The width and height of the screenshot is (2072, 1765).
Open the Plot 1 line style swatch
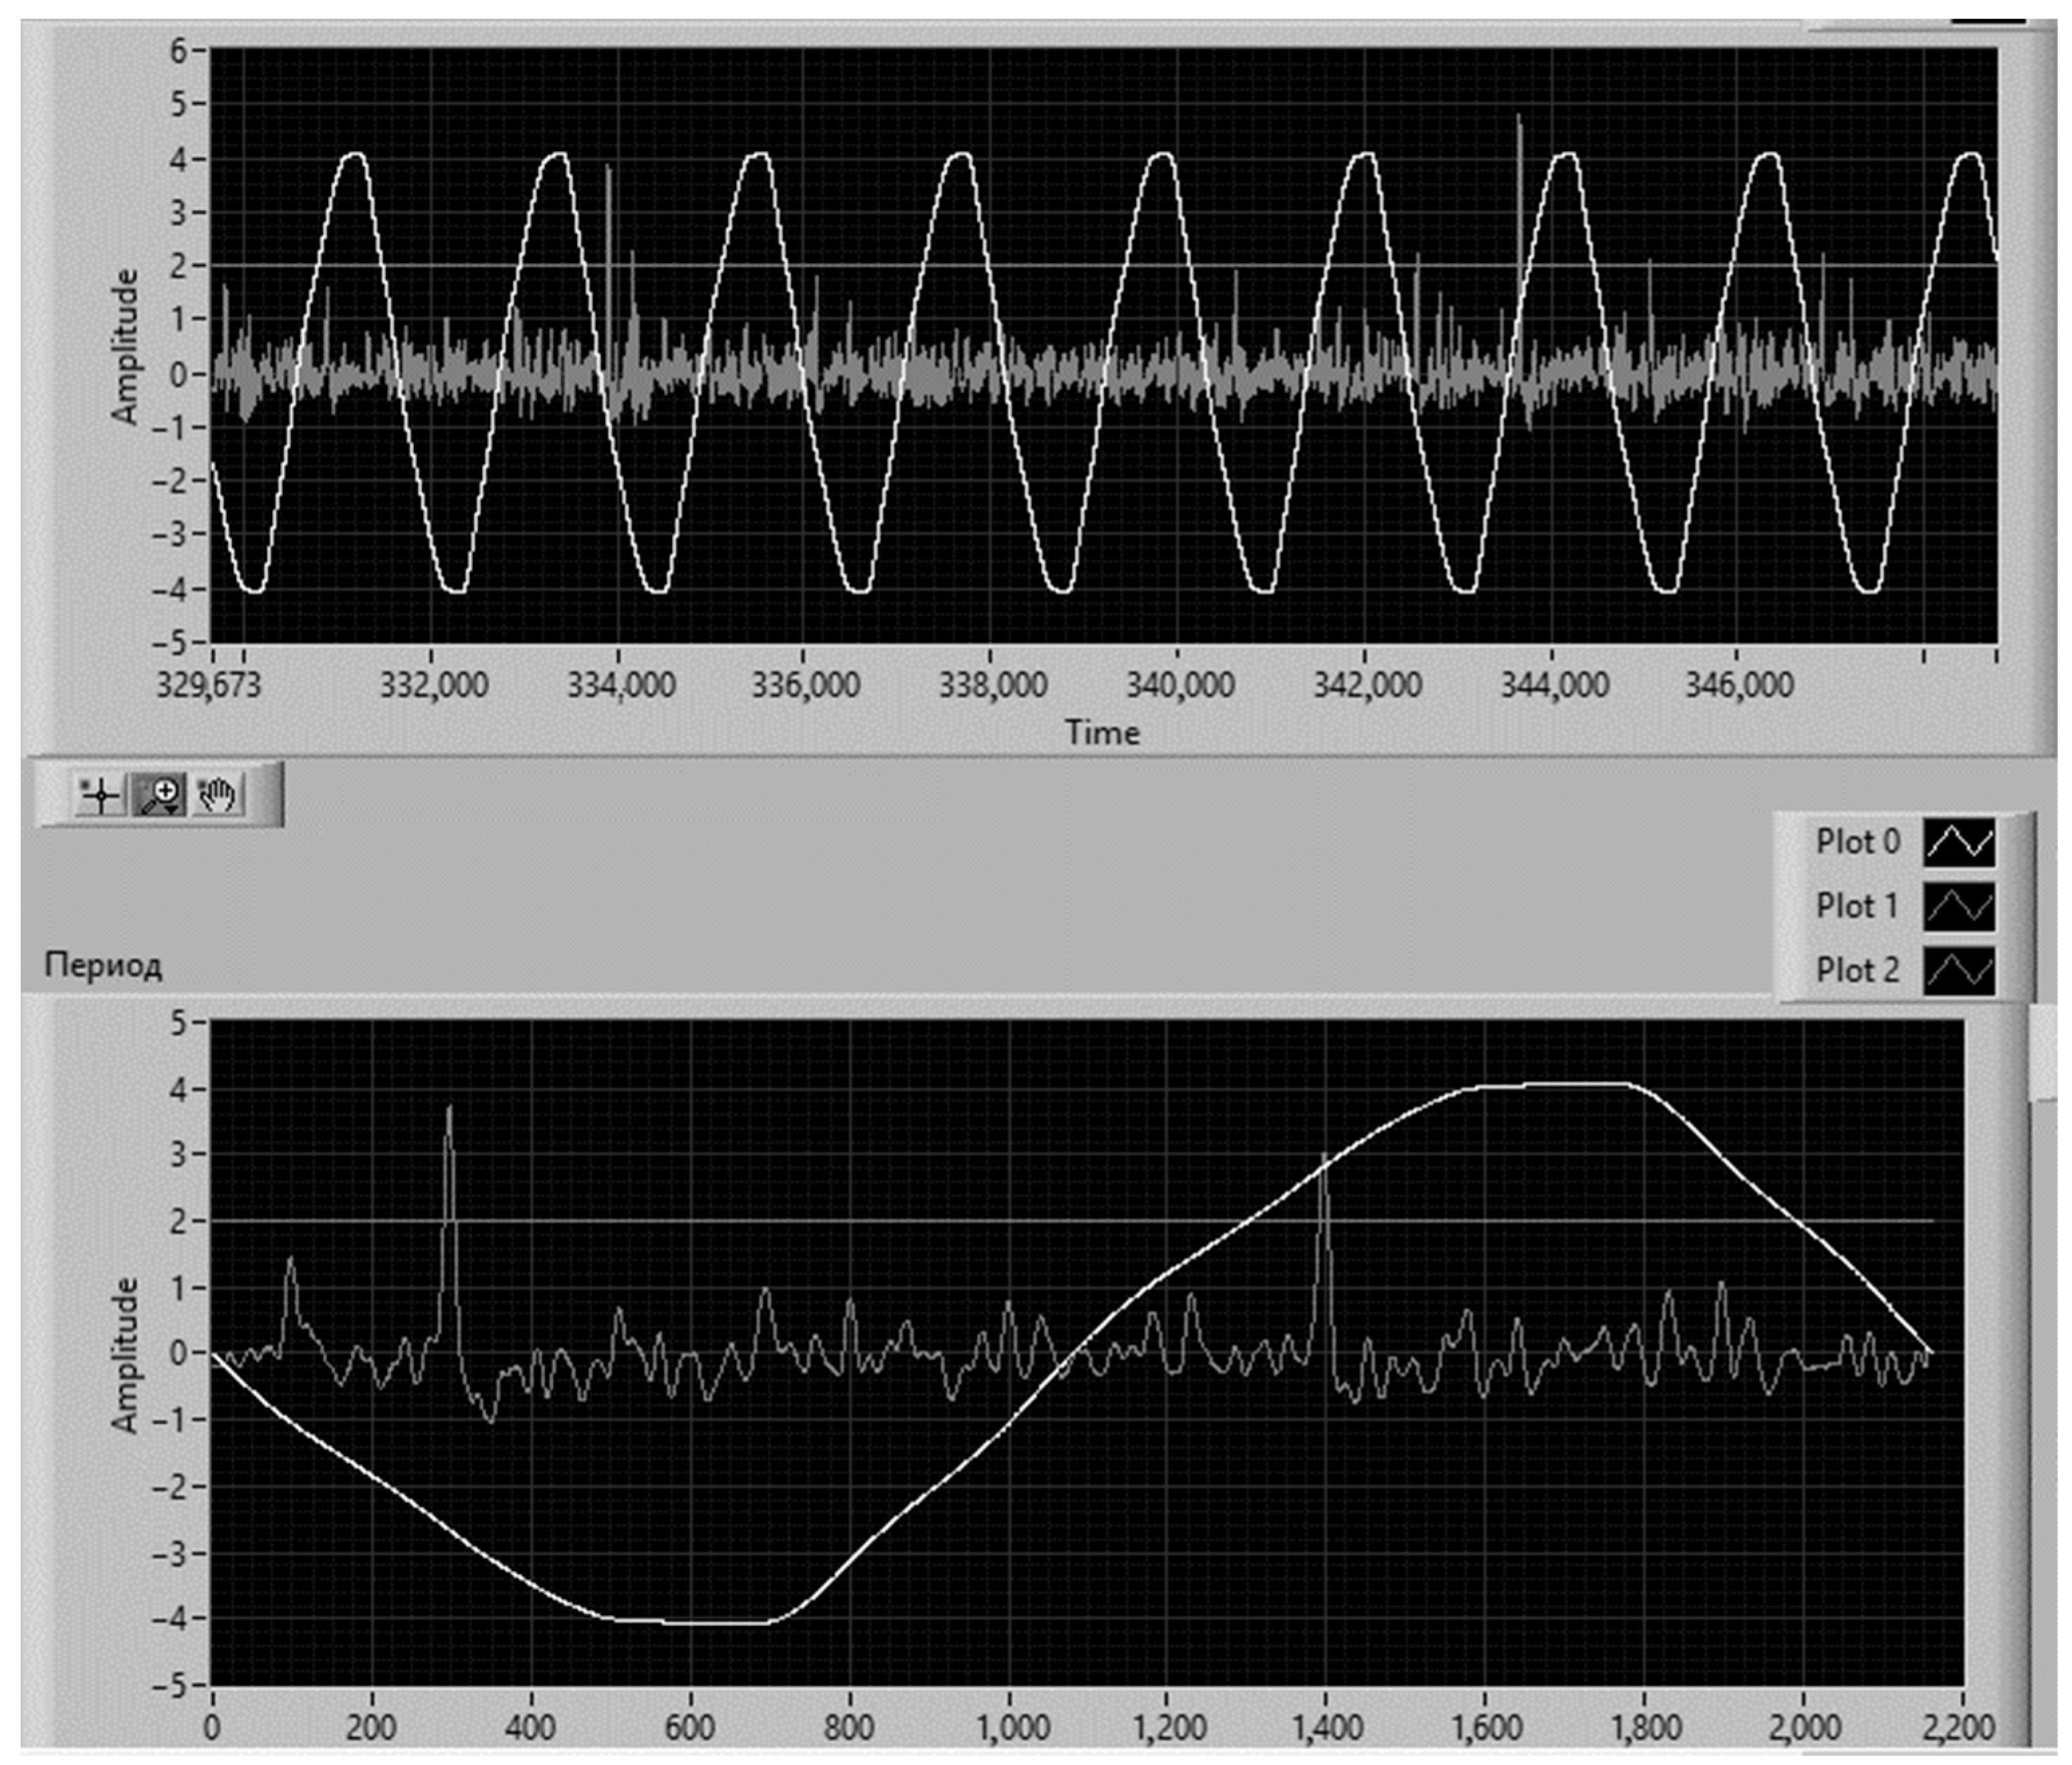click(x=1959, y=906)
